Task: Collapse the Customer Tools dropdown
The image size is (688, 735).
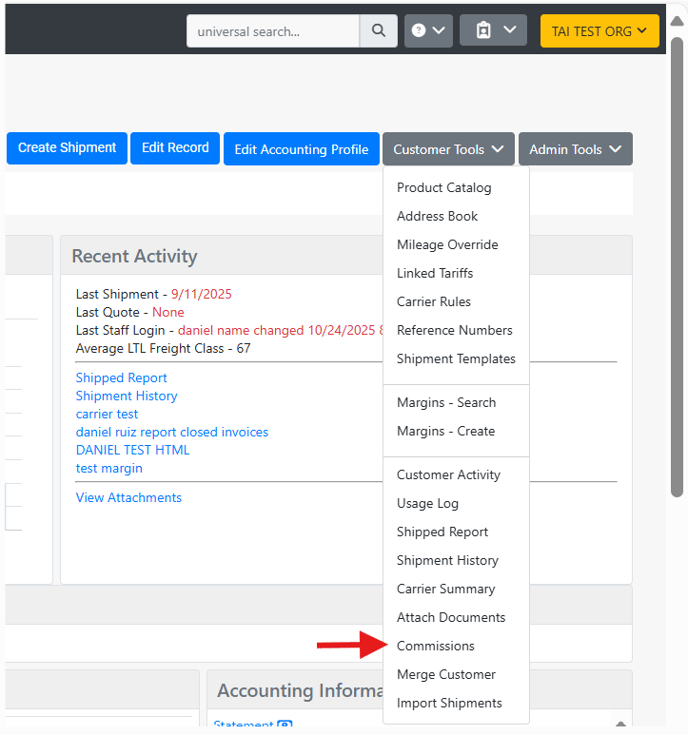Action: pyautogui.click(x=448, y=149)
